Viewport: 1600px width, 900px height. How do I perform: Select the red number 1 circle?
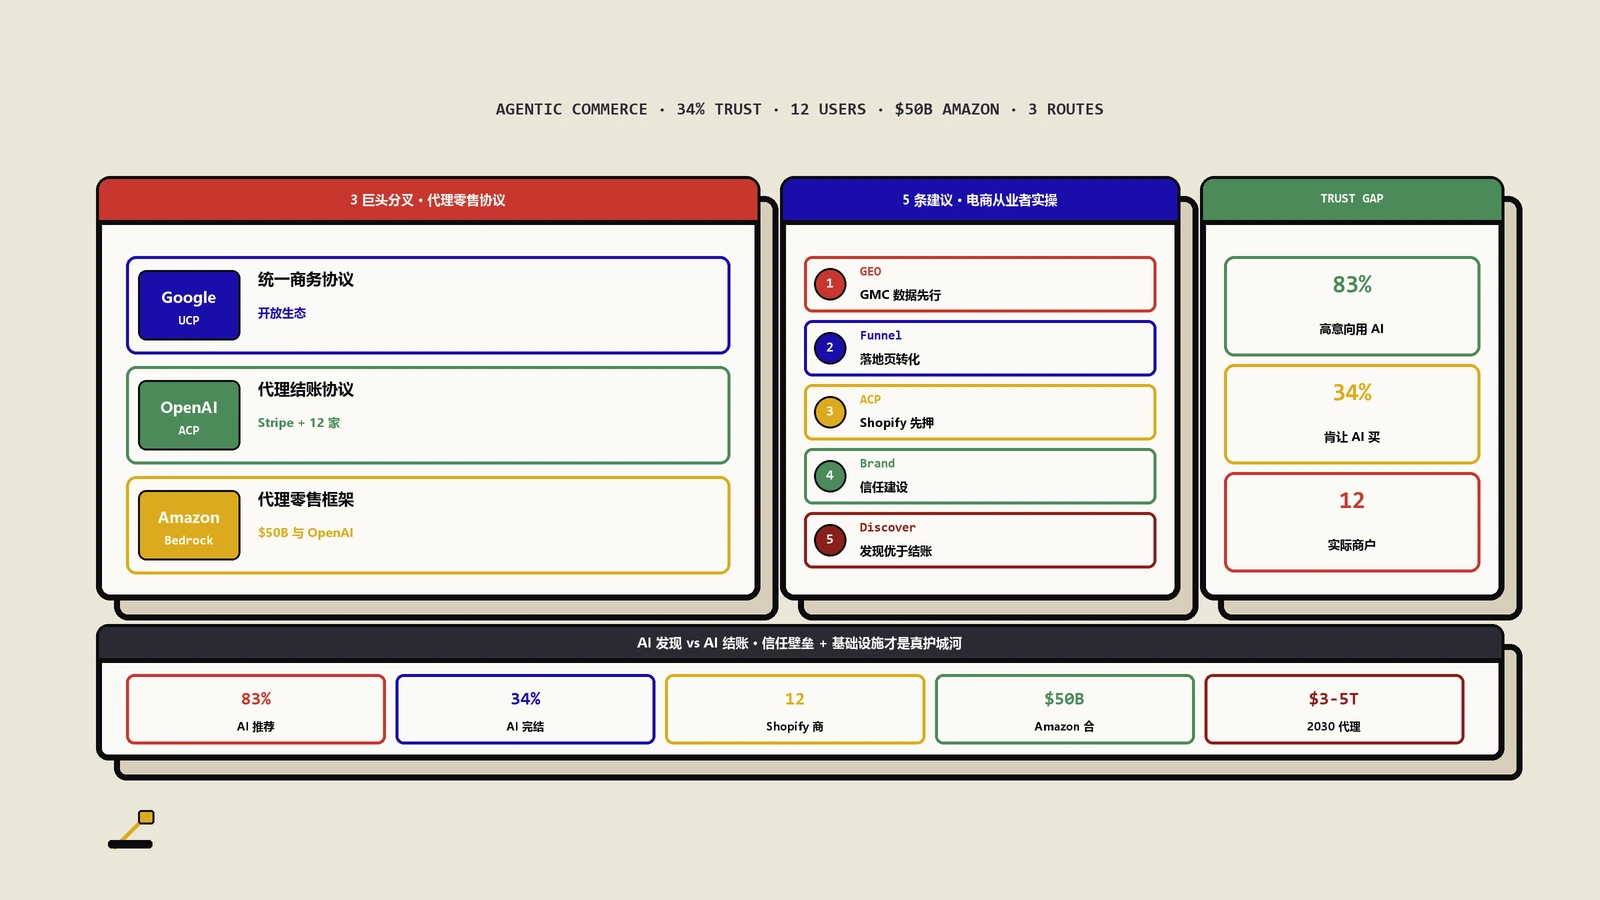(x=830, y=284)
